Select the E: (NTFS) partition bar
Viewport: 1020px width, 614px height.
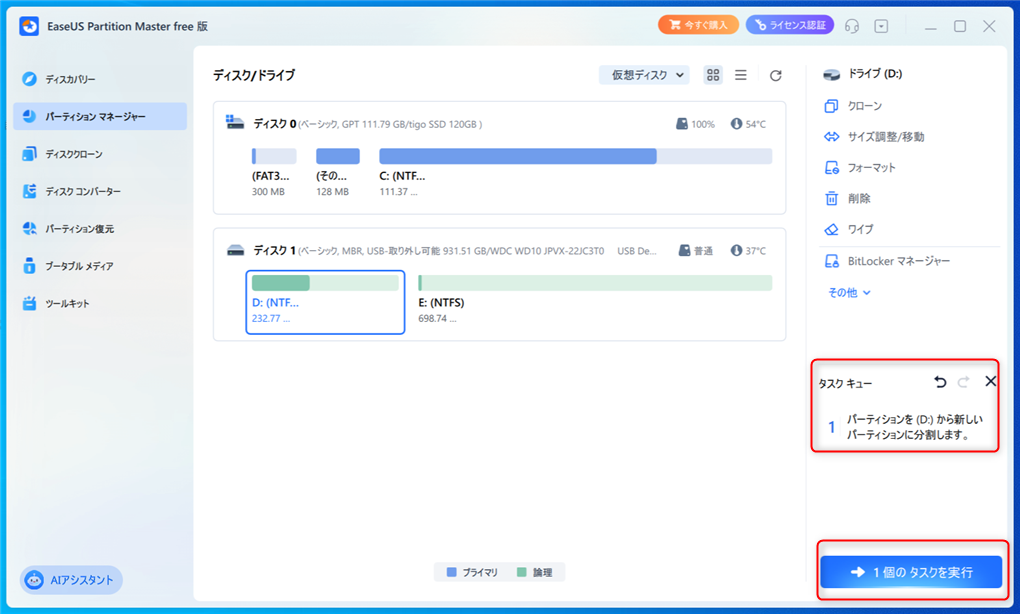(x=595, y=282)
